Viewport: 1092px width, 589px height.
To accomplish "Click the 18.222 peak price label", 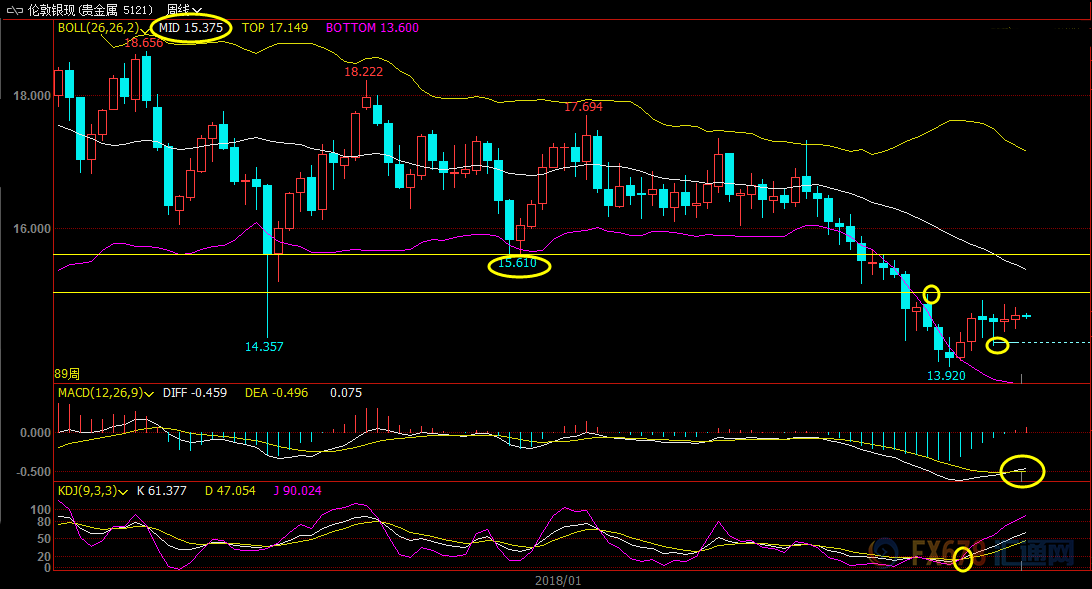I will (x=363, y=72).
